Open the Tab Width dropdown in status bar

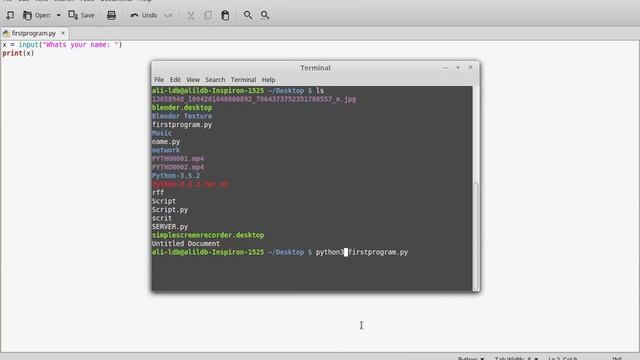point(516,358)
